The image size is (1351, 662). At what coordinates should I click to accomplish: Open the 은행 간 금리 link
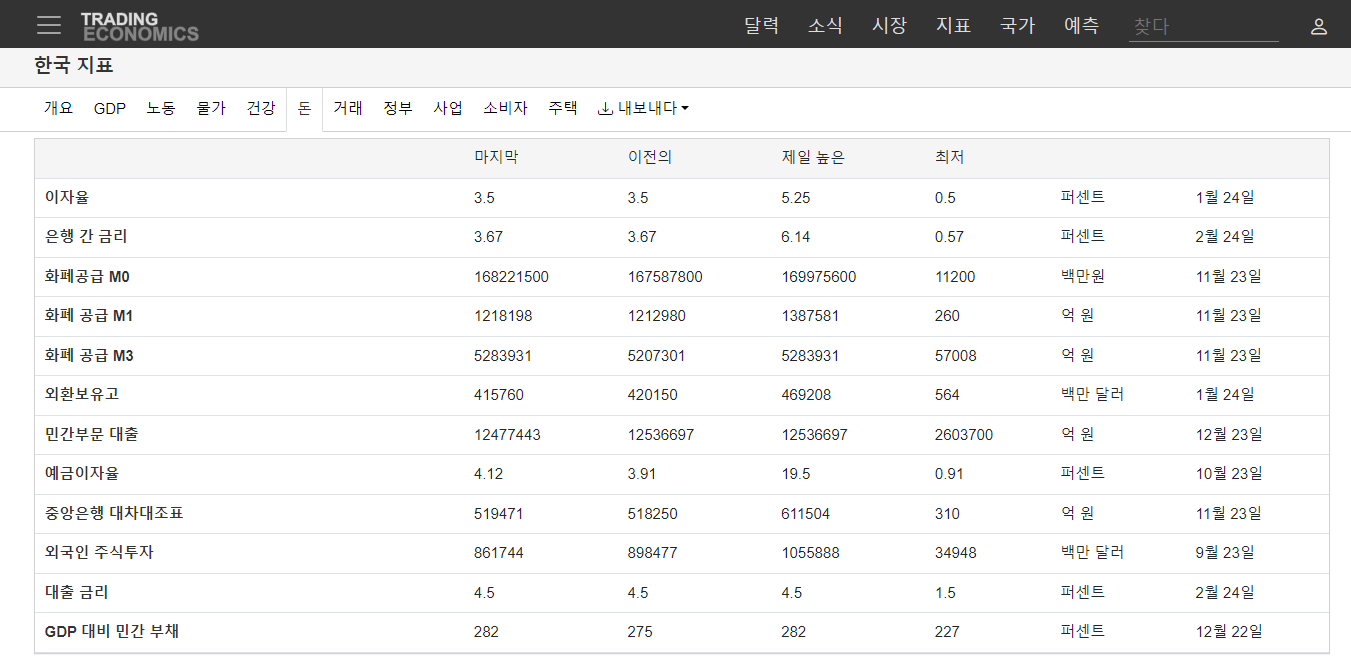click(x=86, y=237)
